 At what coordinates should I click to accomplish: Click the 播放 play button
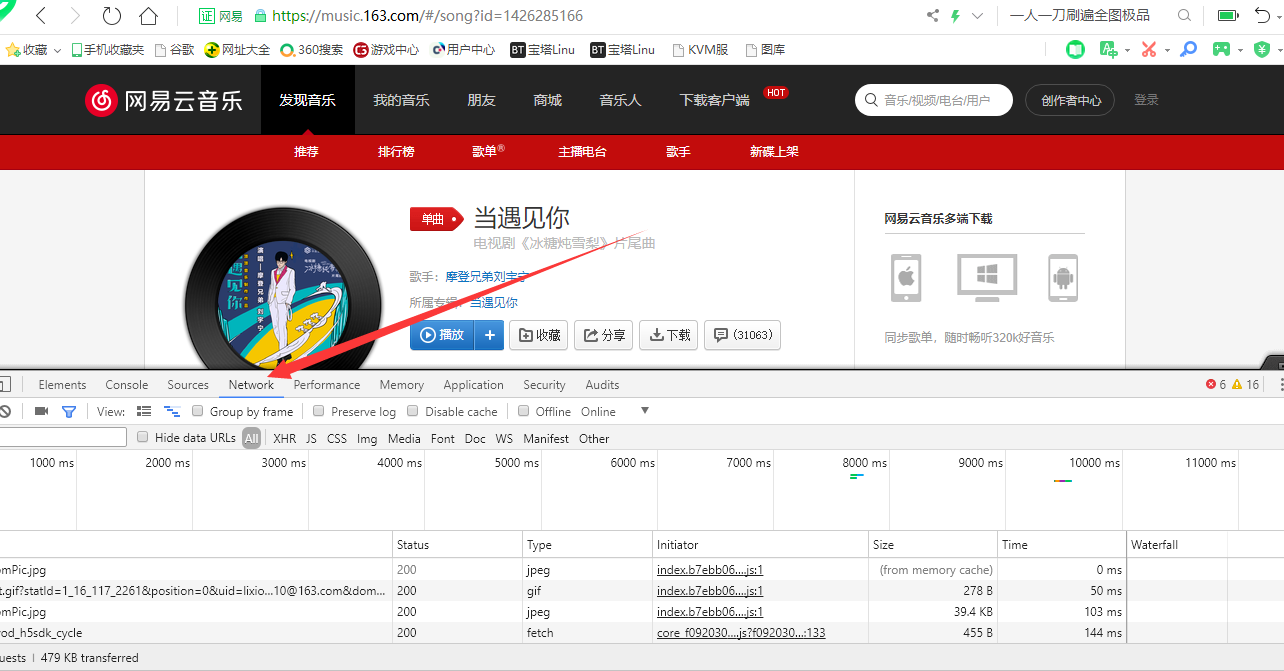point(441,335)
